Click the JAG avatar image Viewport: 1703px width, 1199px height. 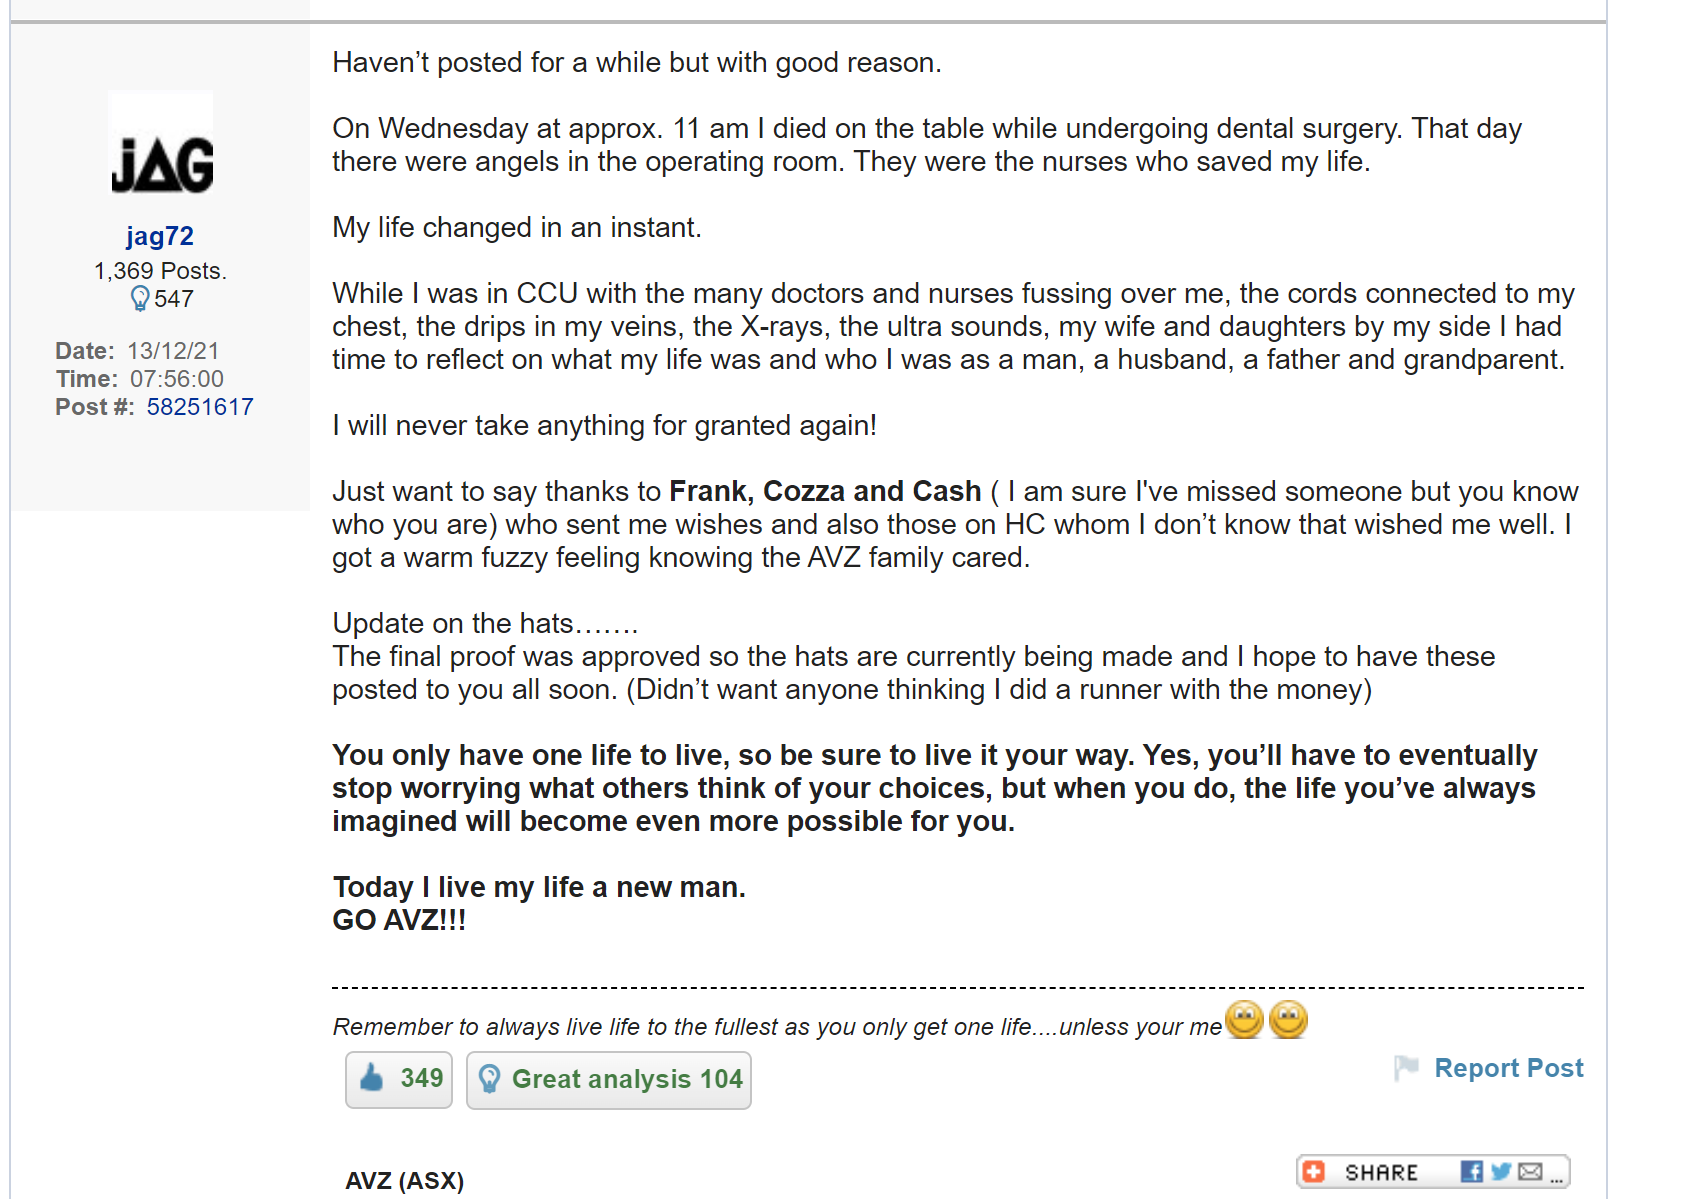(x=161, y=145)
